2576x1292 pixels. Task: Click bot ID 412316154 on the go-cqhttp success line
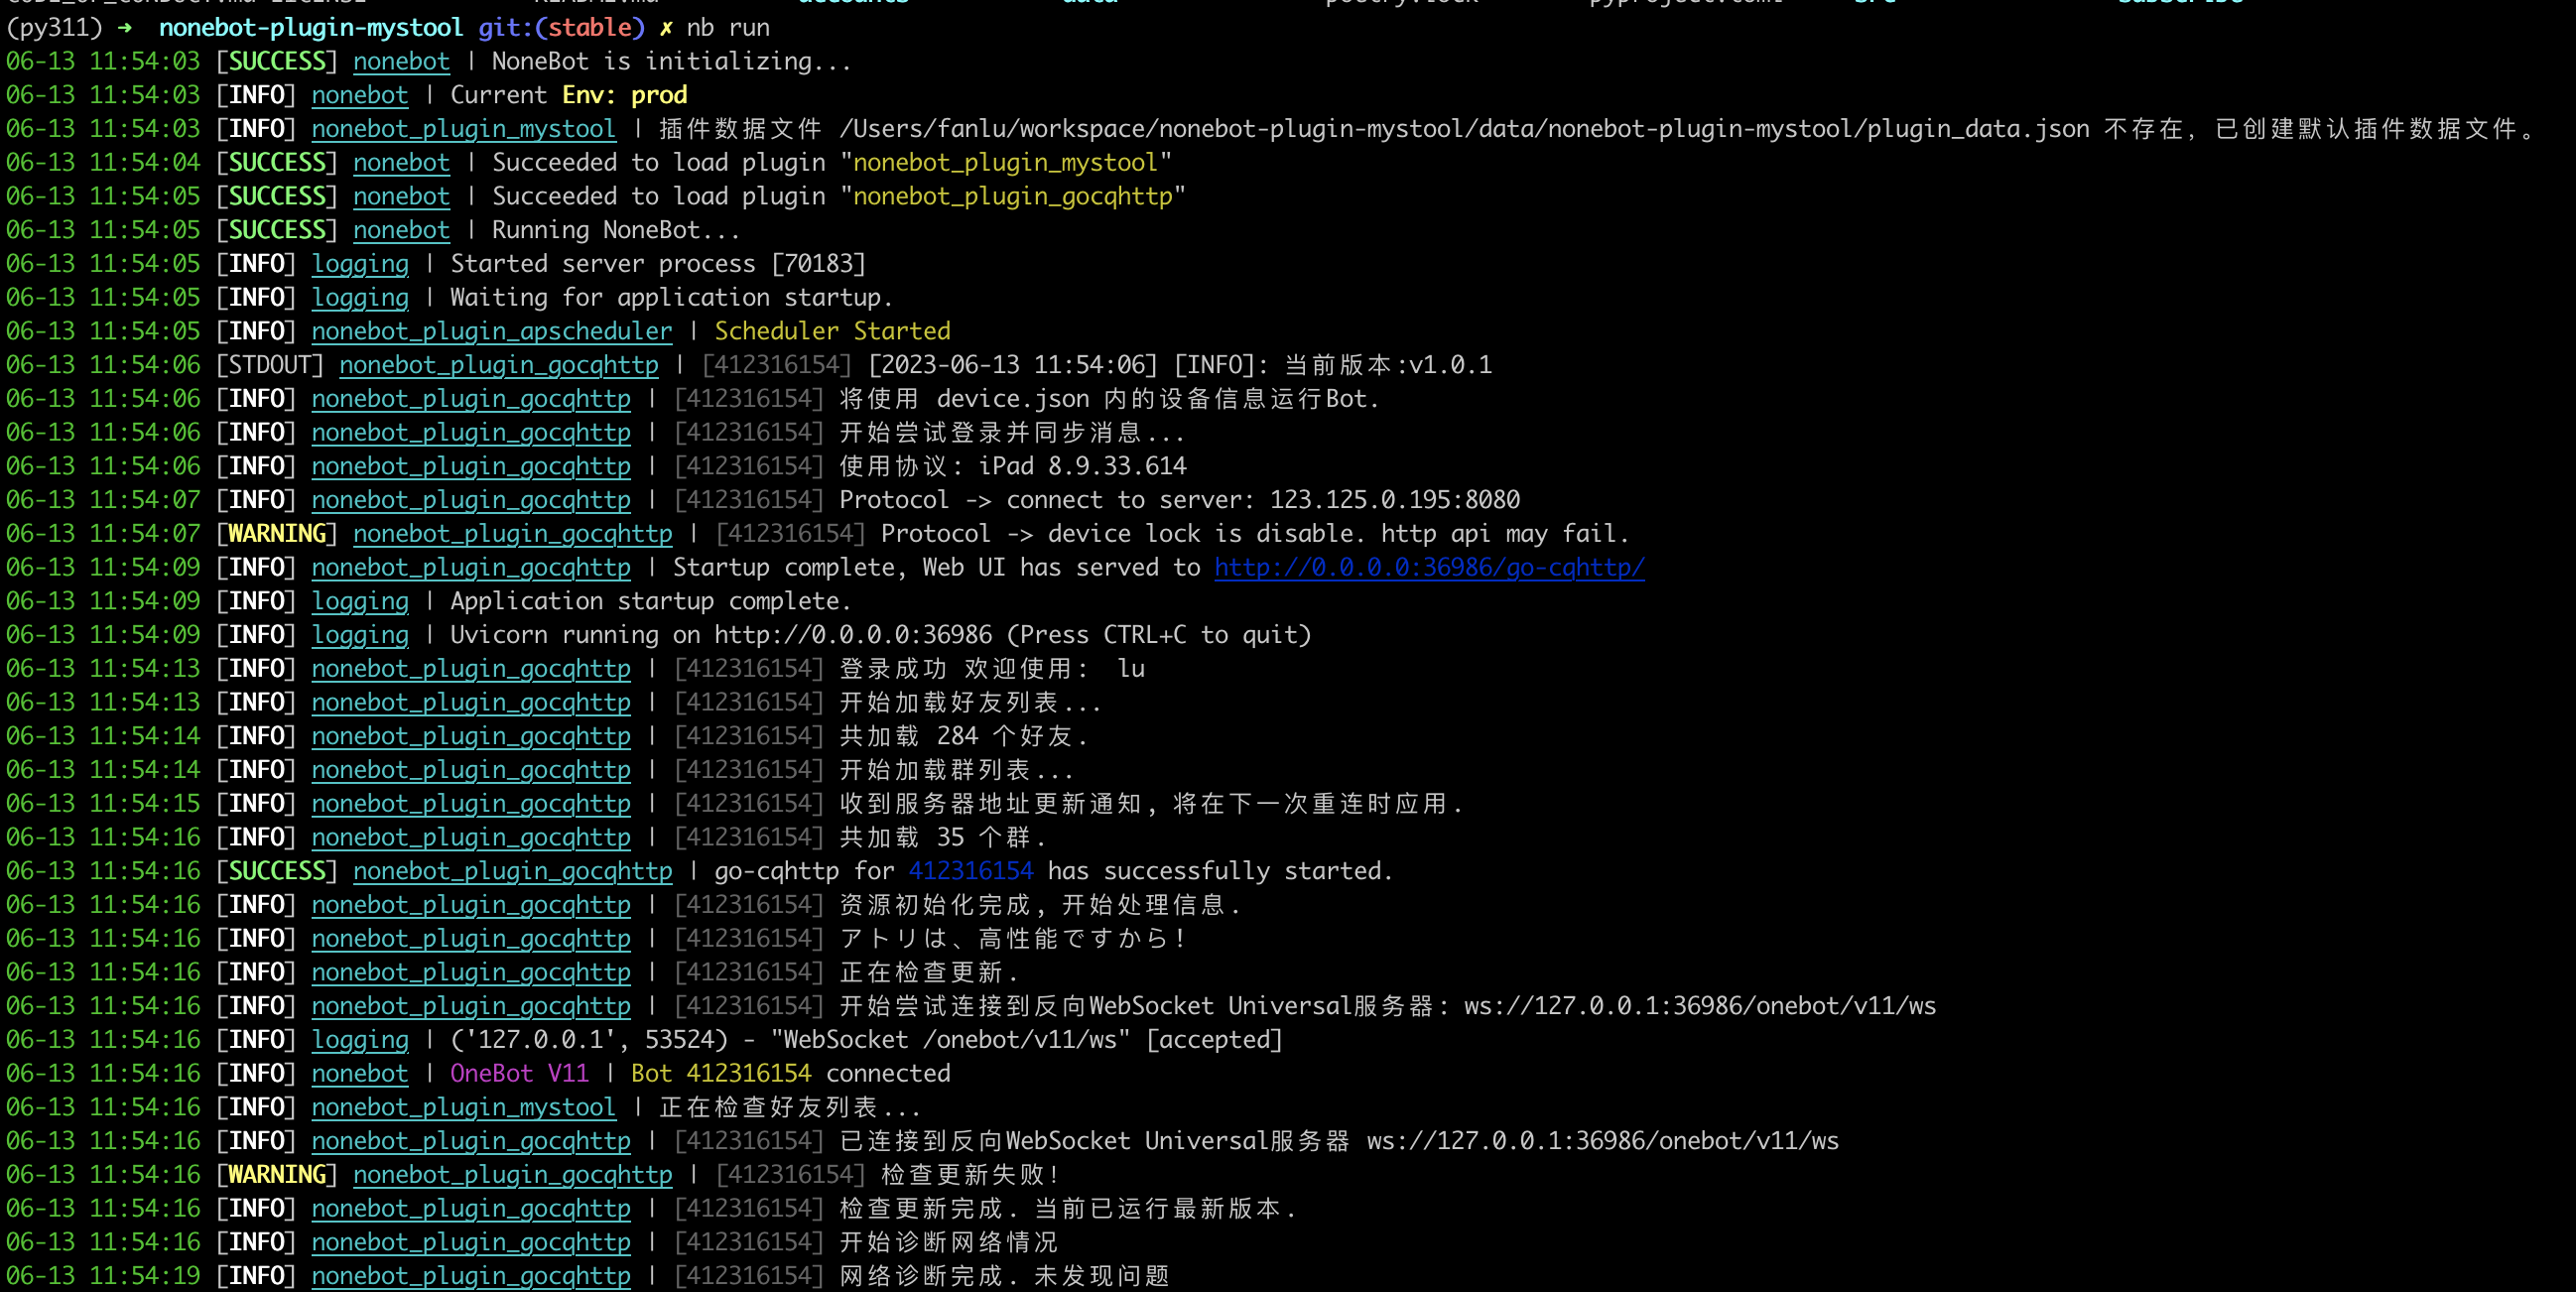pos(971,871)
